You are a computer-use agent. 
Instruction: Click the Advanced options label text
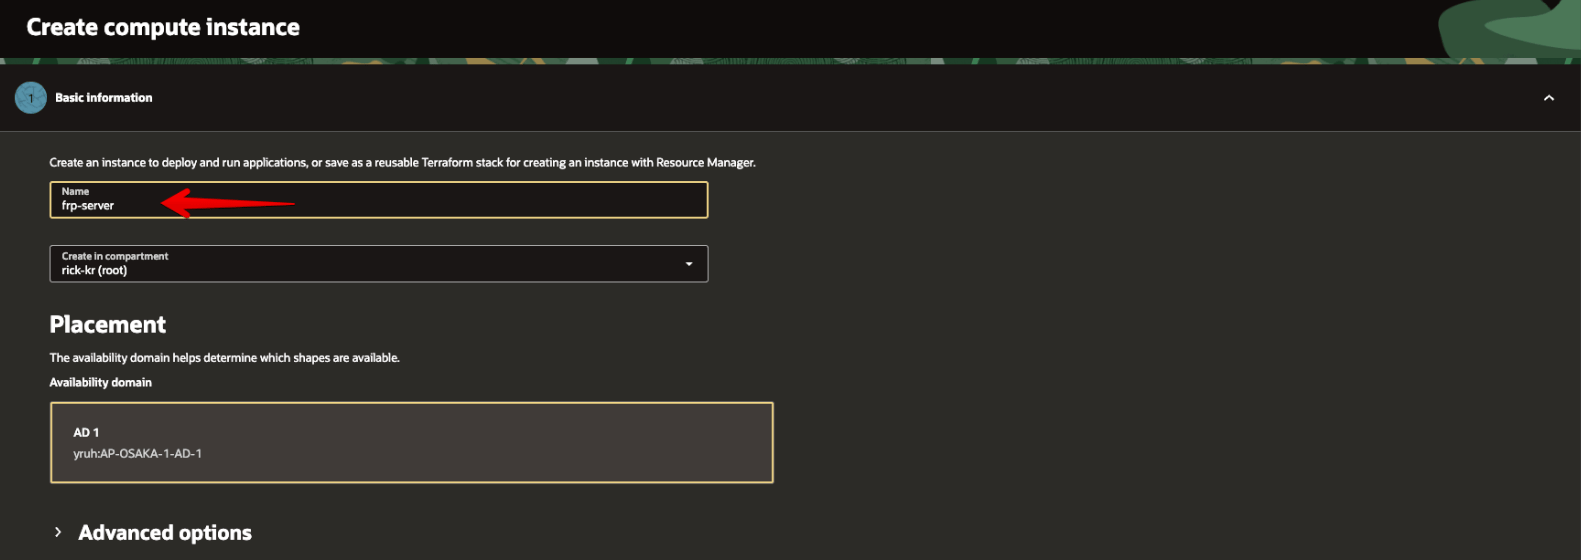165,532
